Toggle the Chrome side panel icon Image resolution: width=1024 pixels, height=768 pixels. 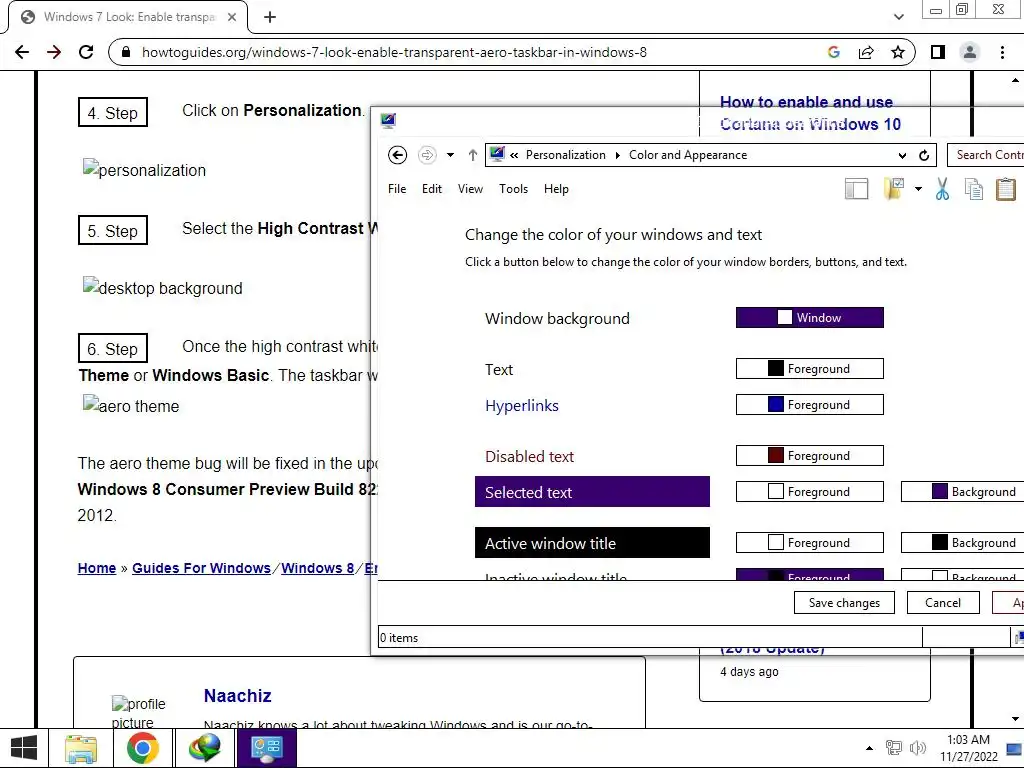click(x=938, y=52)
